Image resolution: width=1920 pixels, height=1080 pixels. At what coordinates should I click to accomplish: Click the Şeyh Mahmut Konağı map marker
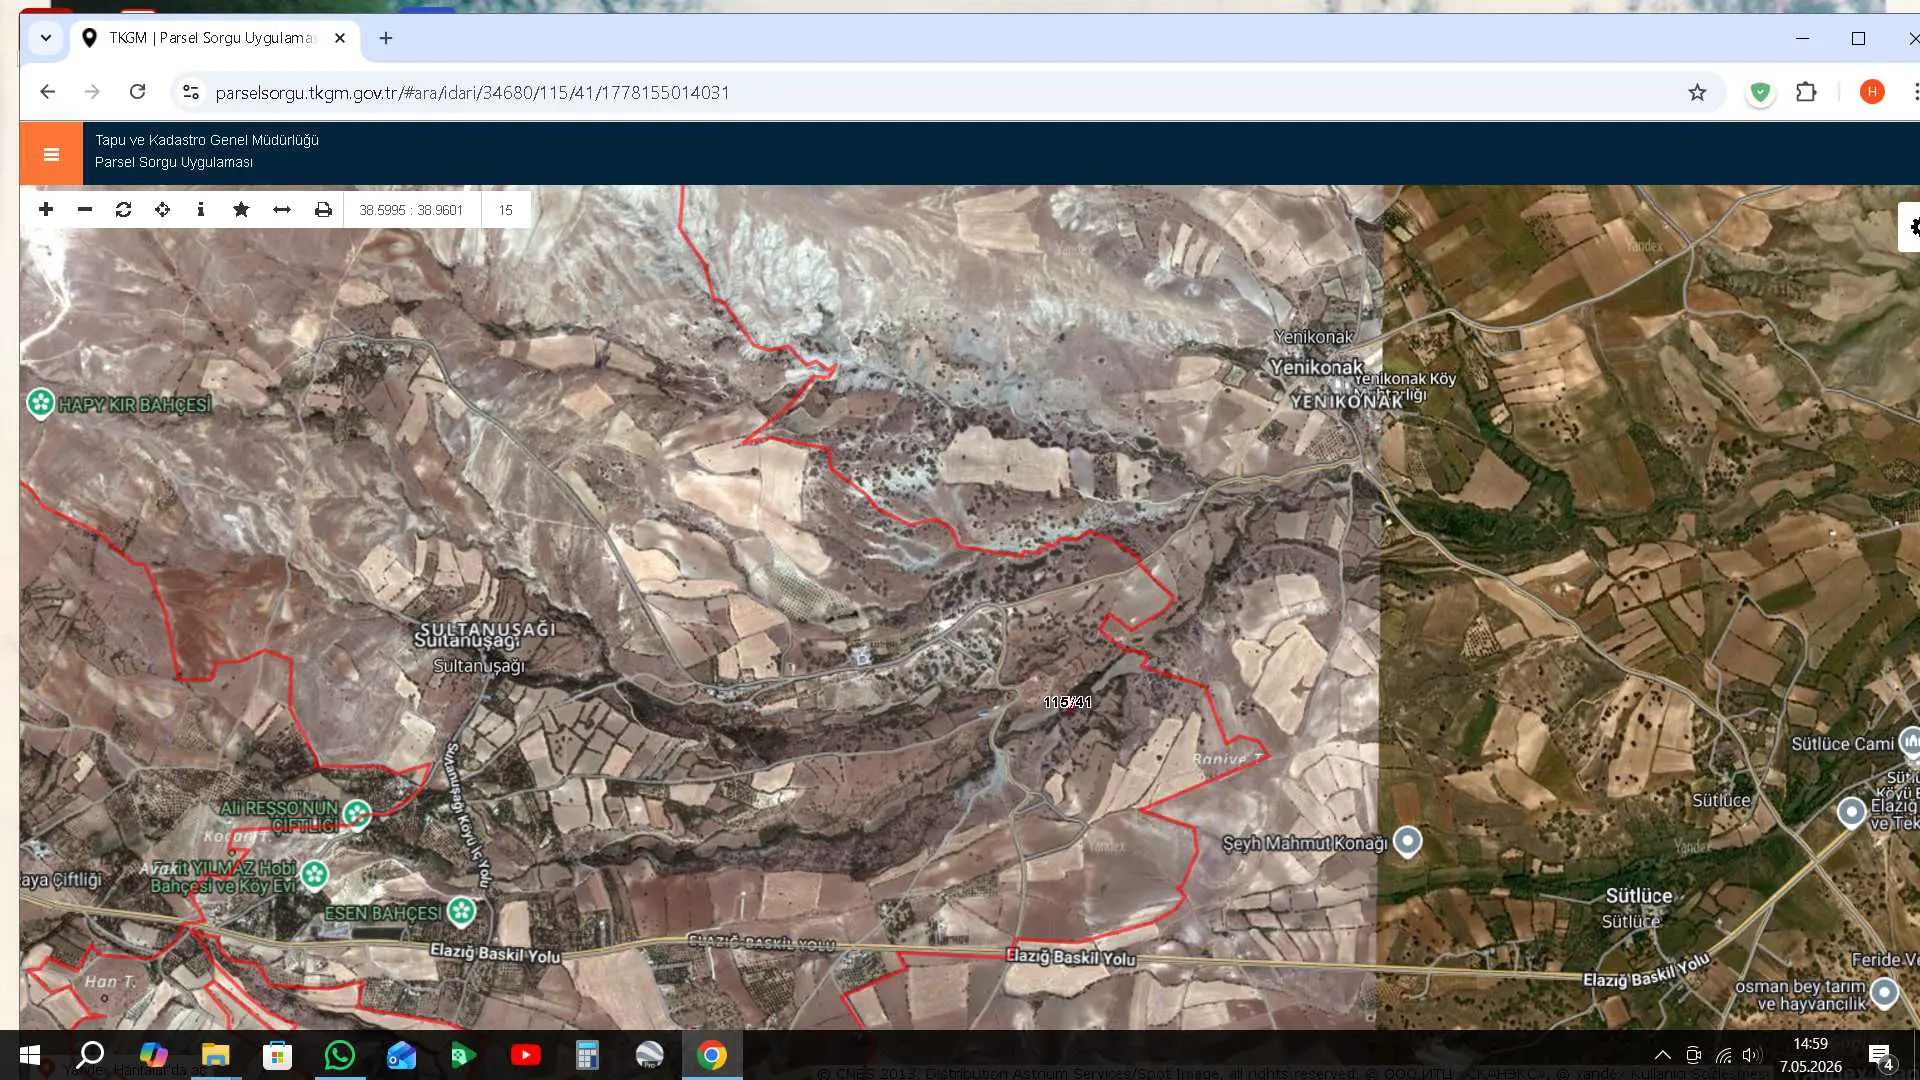[x=1407, y=841]
